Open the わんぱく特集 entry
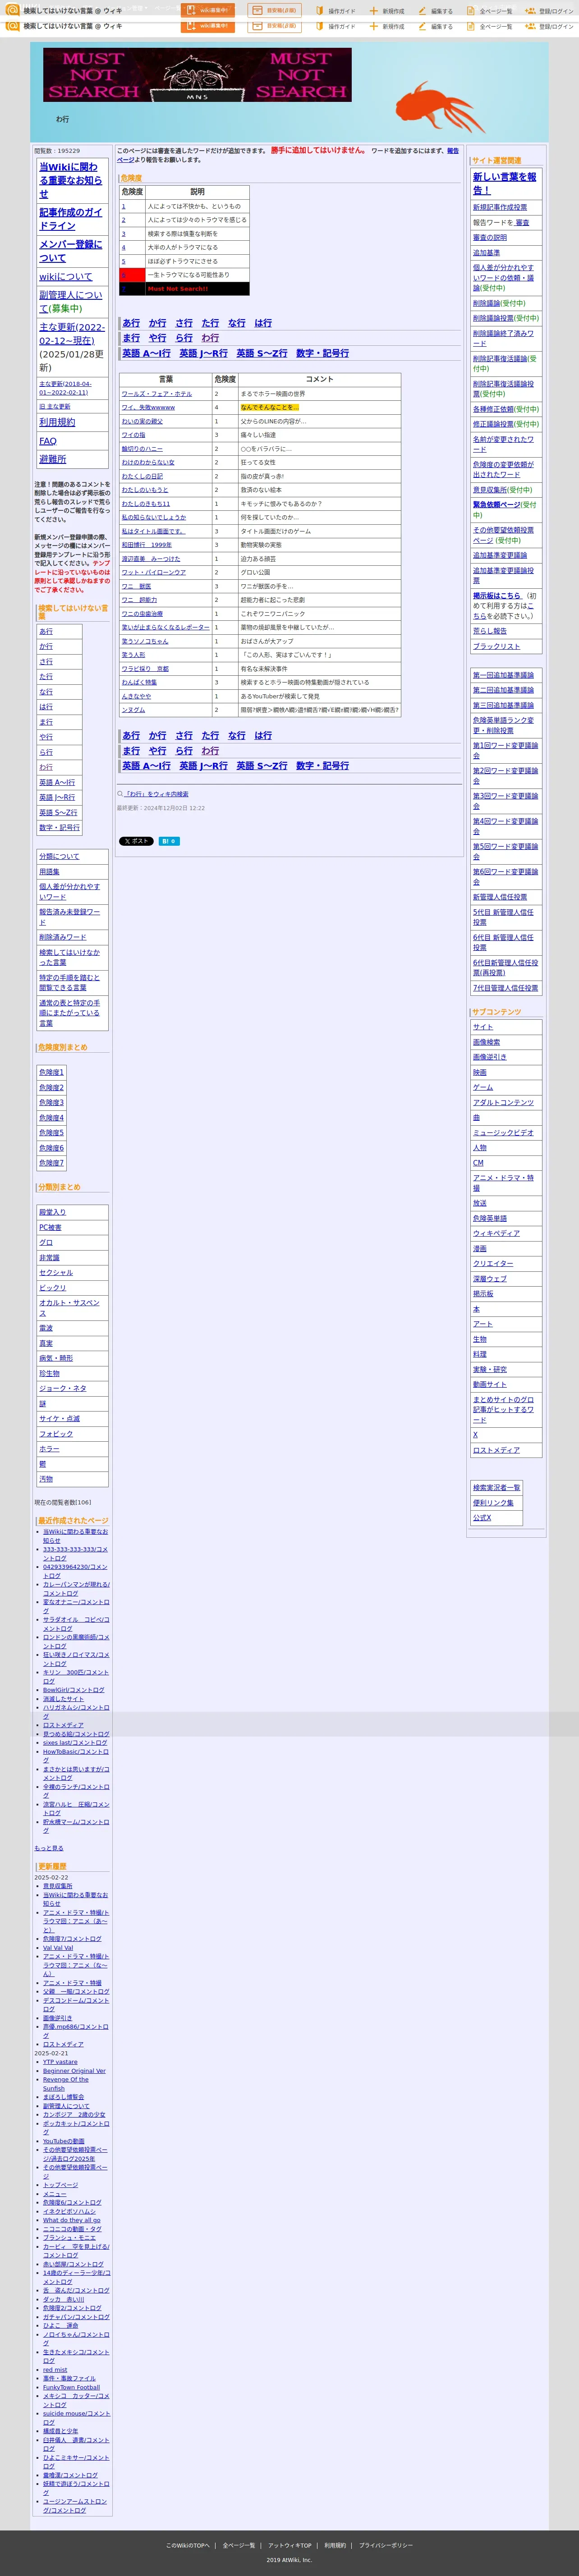This screenshot has width=579, height=2576. point(139,683)
